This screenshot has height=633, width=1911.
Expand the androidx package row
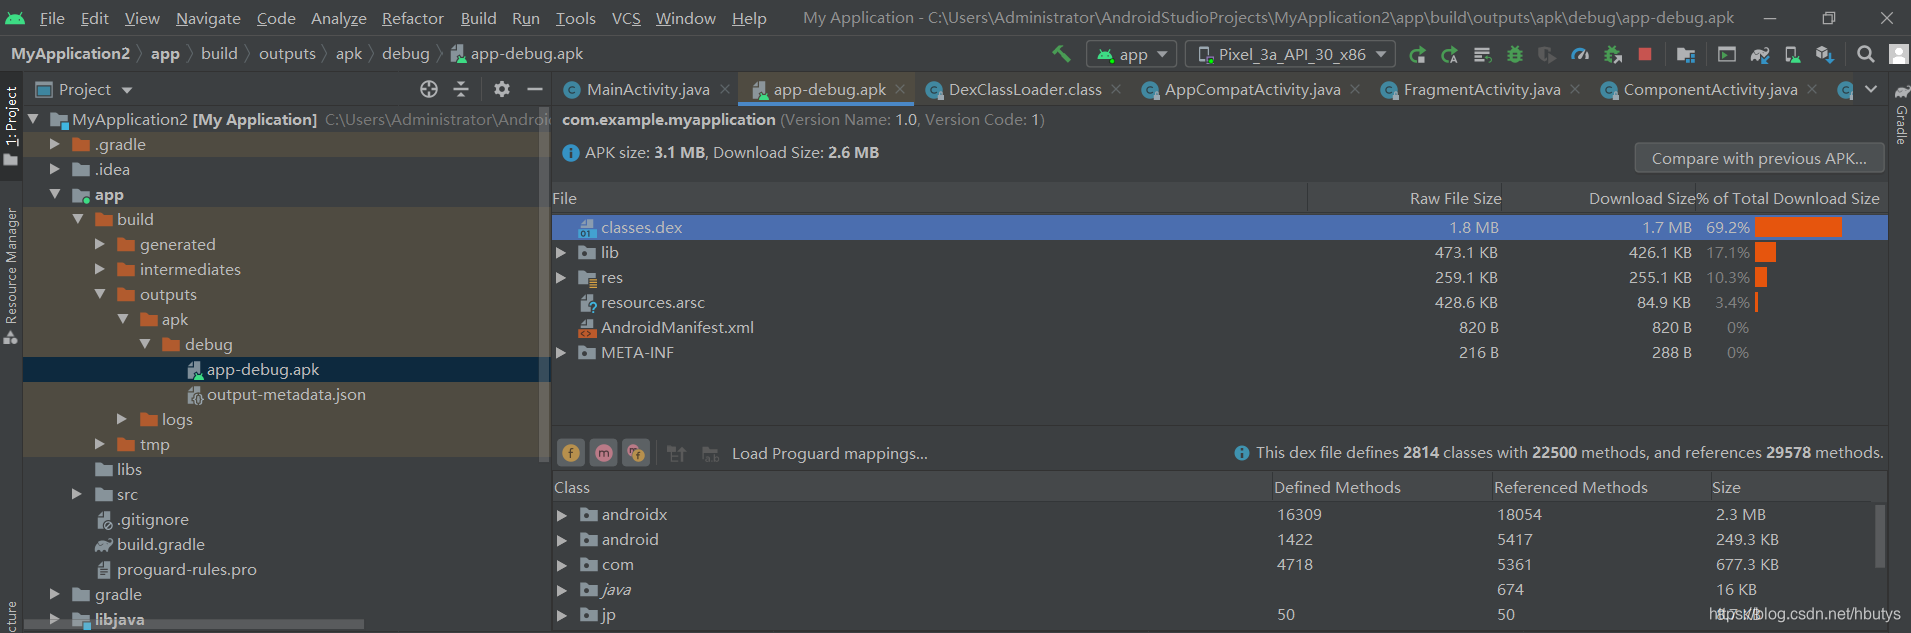point(562,515)
